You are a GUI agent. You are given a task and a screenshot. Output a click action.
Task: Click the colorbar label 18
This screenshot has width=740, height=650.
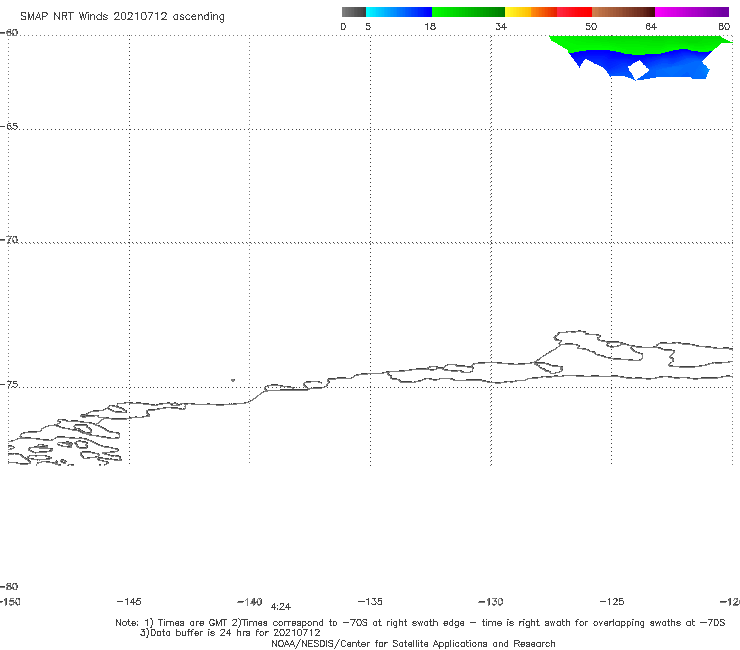point(430,26)
